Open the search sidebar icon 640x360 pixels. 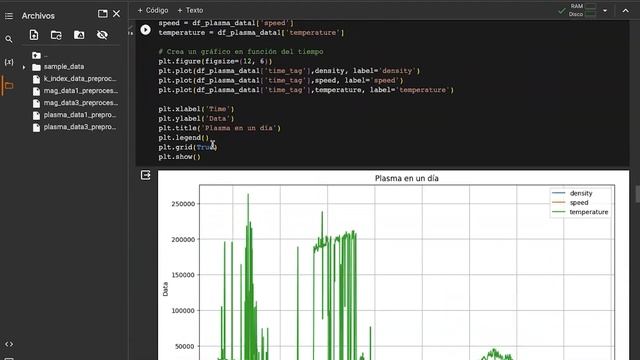click(x=9, y=39)
